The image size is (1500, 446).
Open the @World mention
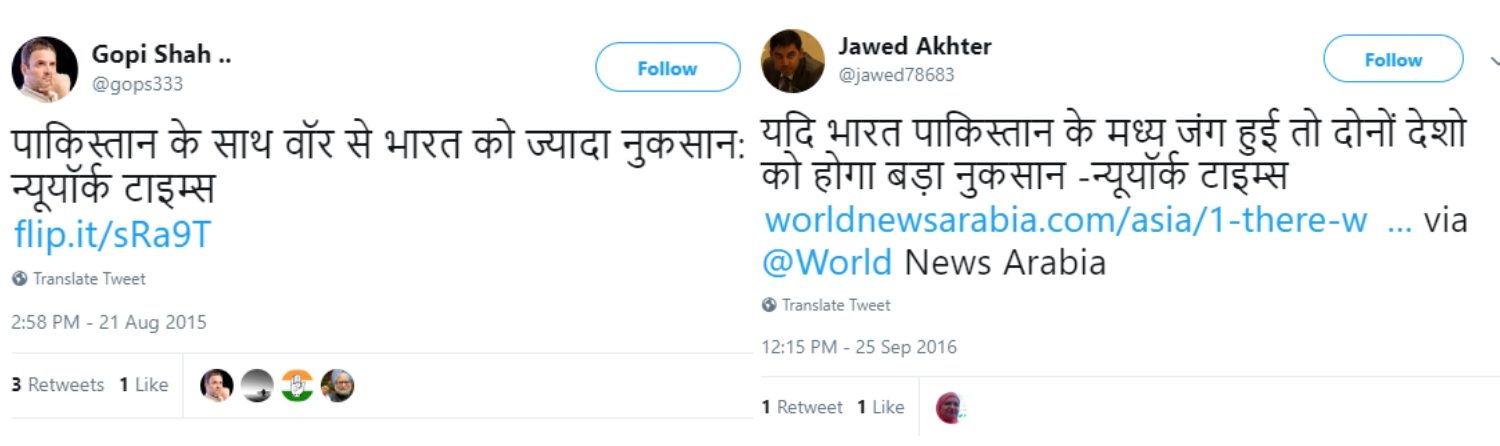827,262
